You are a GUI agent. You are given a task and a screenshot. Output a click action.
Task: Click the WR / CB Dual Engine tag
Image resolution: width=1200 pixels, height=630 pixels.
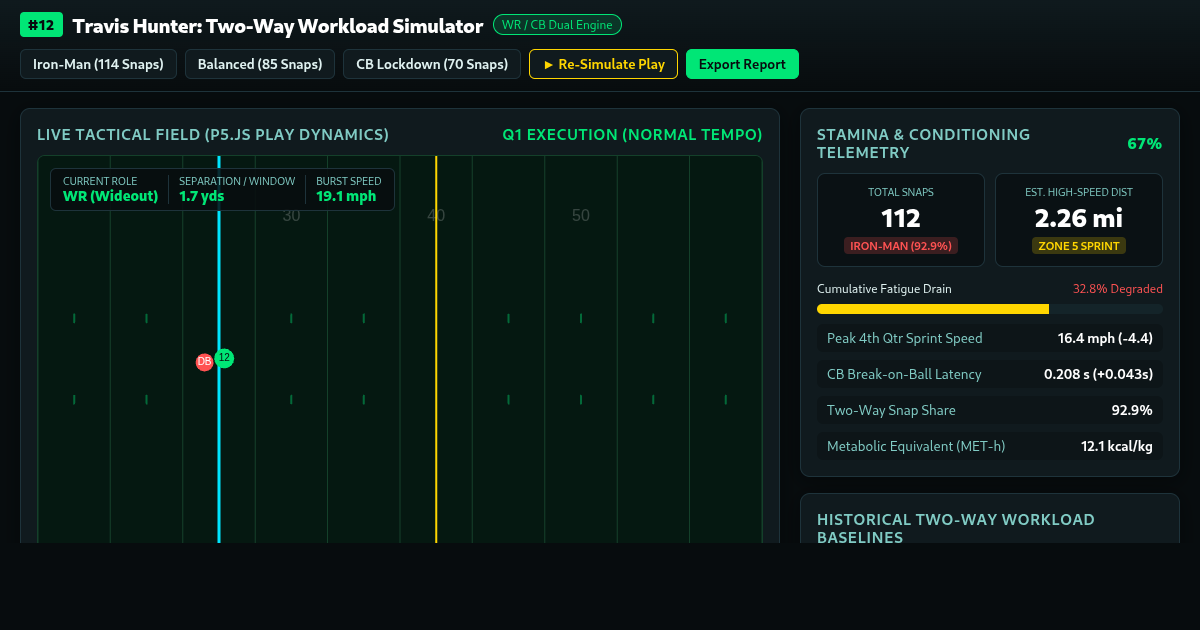(557, 25)
